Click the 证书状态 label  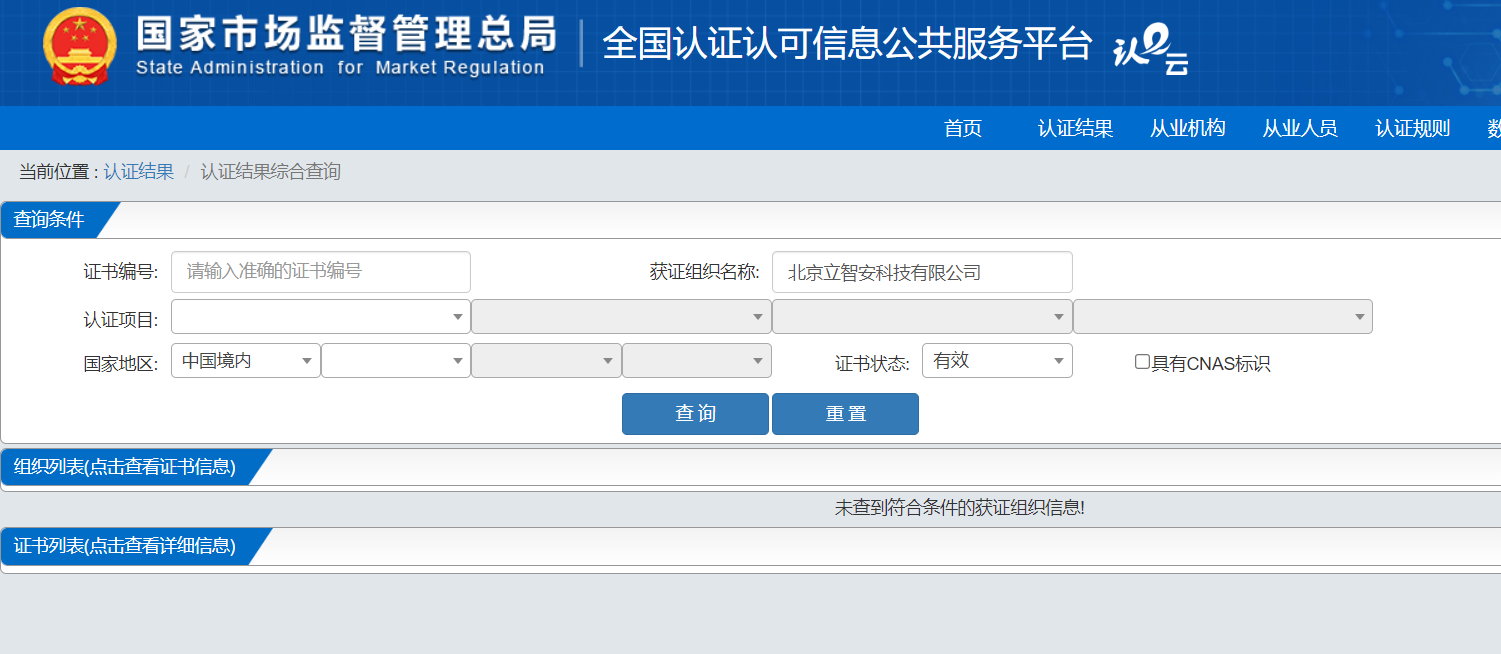[x=872, y=364]
